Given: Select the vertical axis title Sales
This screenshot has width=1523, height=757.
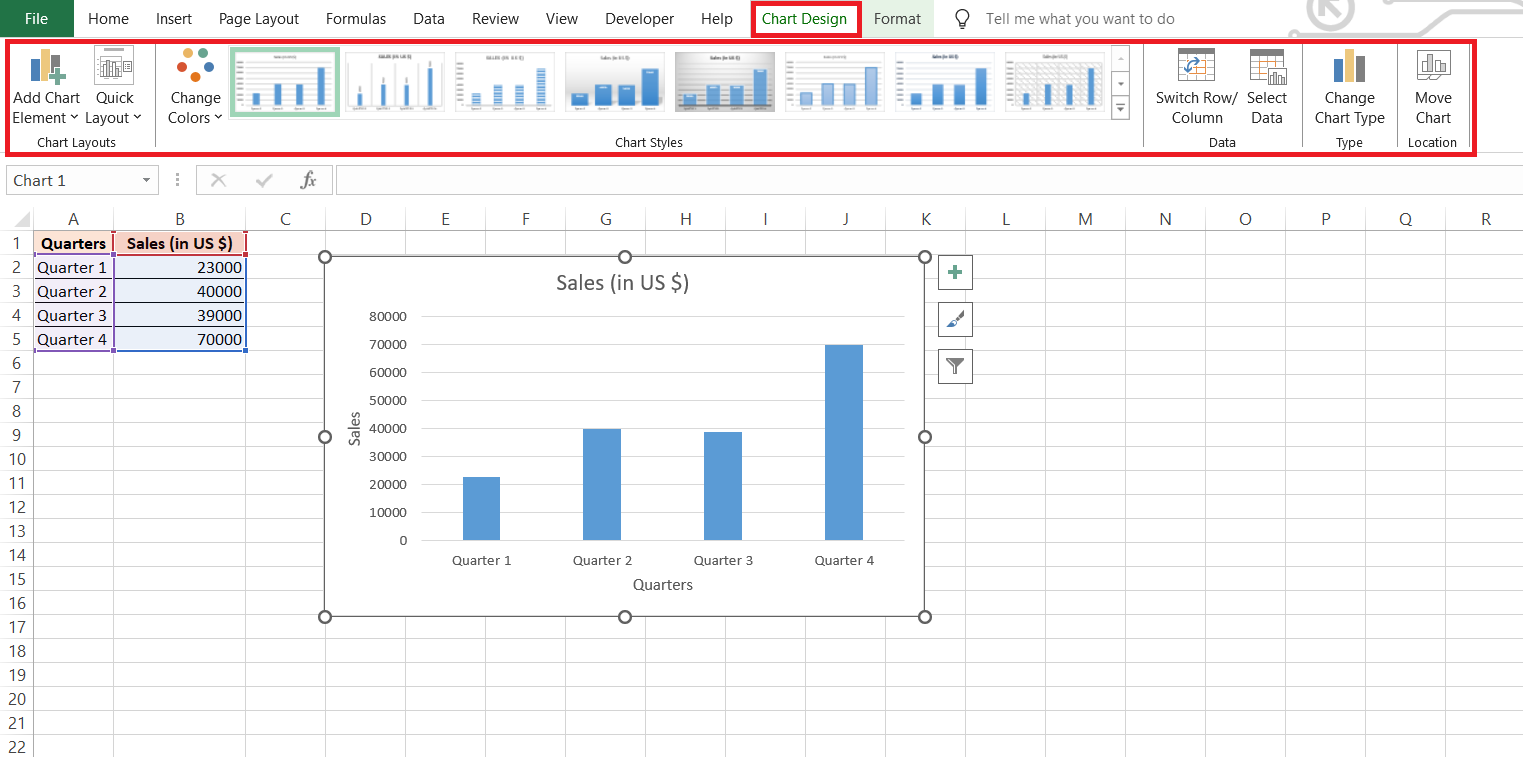Looking at the screenshot, I should click(355, 428).
